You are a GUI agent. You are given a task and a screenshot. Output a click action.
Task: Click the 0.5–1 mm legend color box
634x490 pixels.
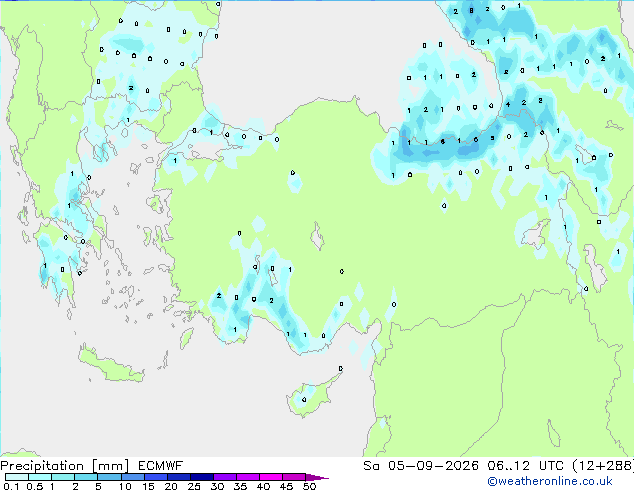coord(40,477)
